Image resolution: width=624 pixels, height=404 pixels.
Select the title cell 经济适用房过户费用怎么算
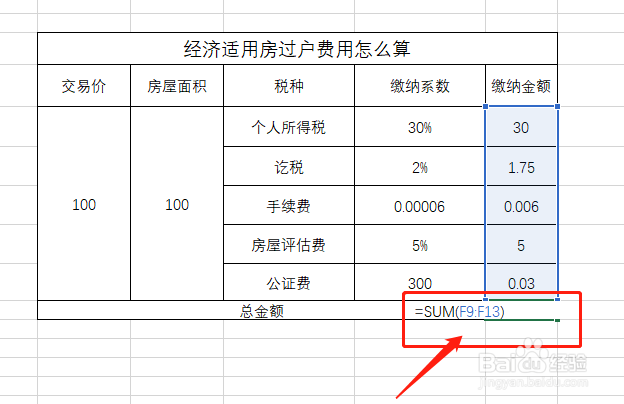pos(297,49)
